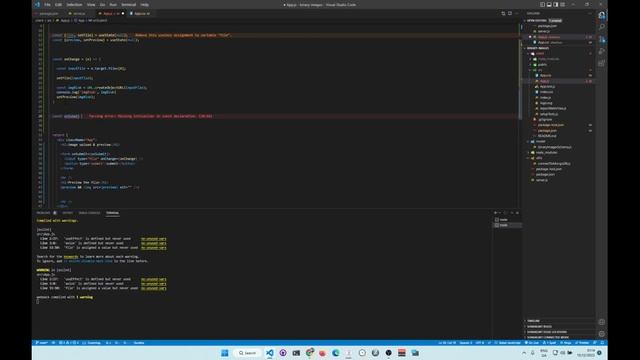This screenshot has width=640, height=360.
Task: Open the Windows Start menu
Action: coord(224,353)
